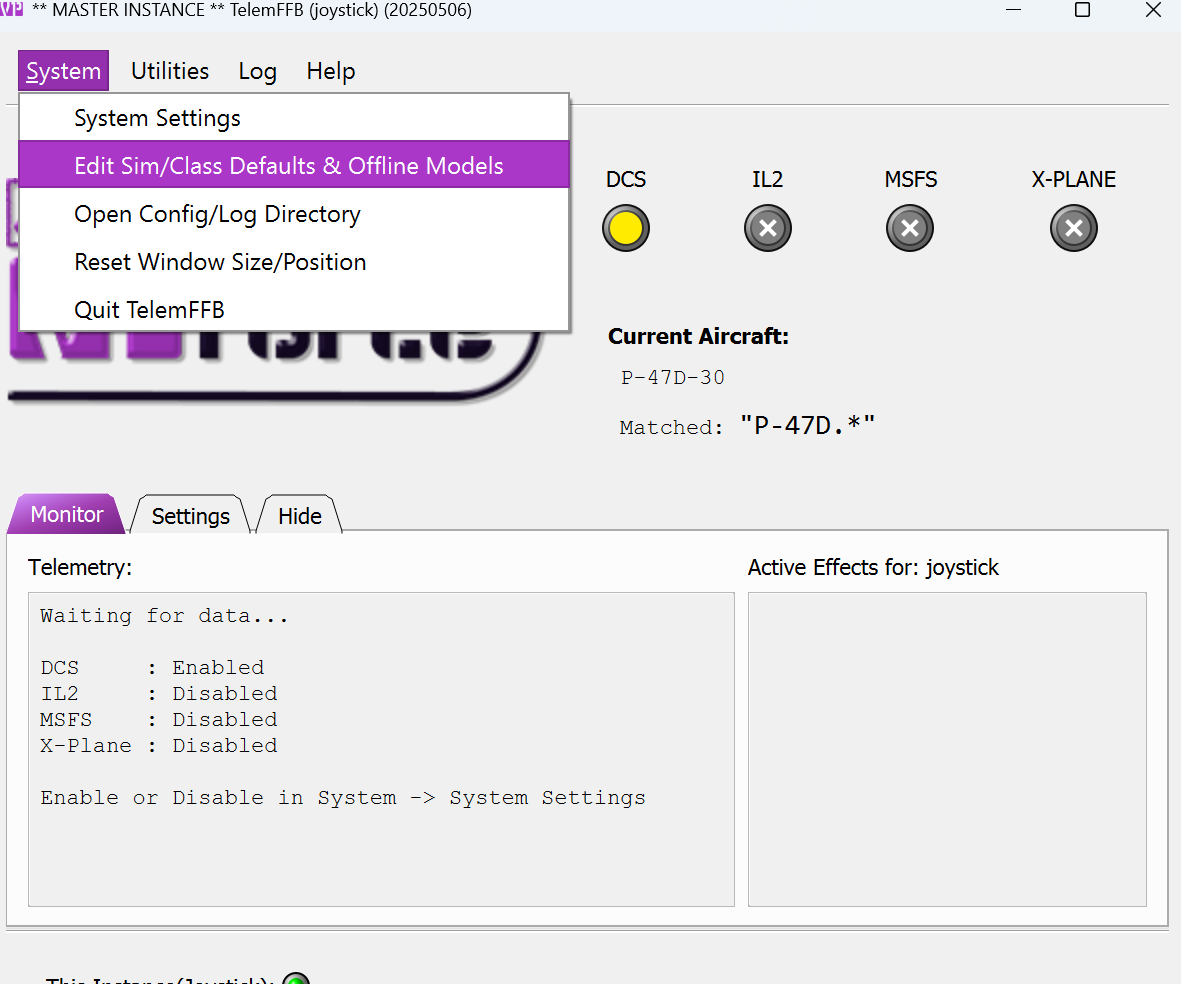Image resolution: width=1181 pixels, height=984 pixels.
Task: Click the VP app icon in title bar
Action: tap(11, 9)
